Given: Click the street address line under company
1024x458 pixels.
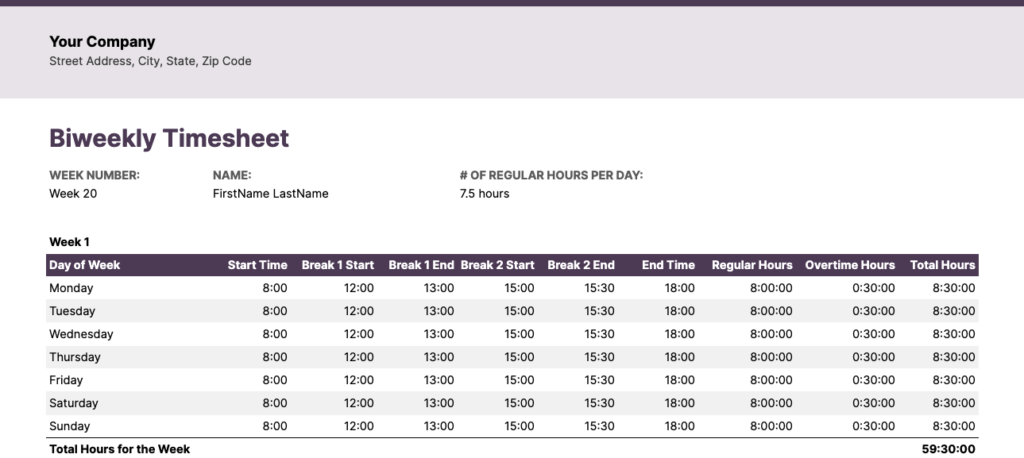Looking at the screenshot, I should click(150, 61).
